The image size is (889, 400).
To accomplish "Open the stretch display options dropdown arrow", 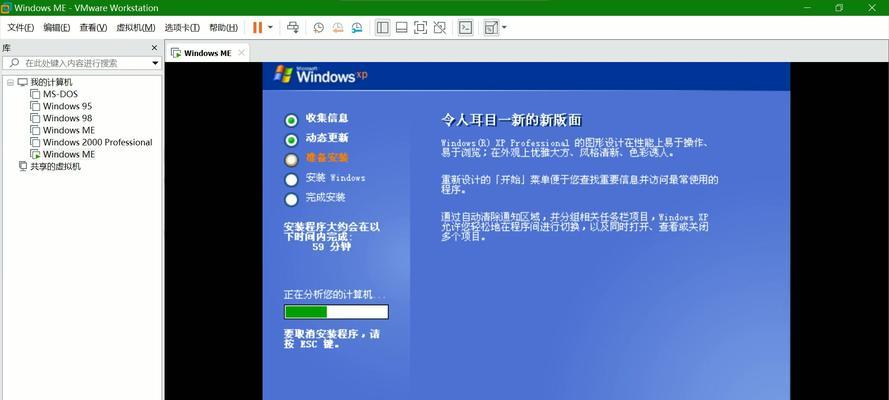I will pyautogui.click(x=503, y=27).
